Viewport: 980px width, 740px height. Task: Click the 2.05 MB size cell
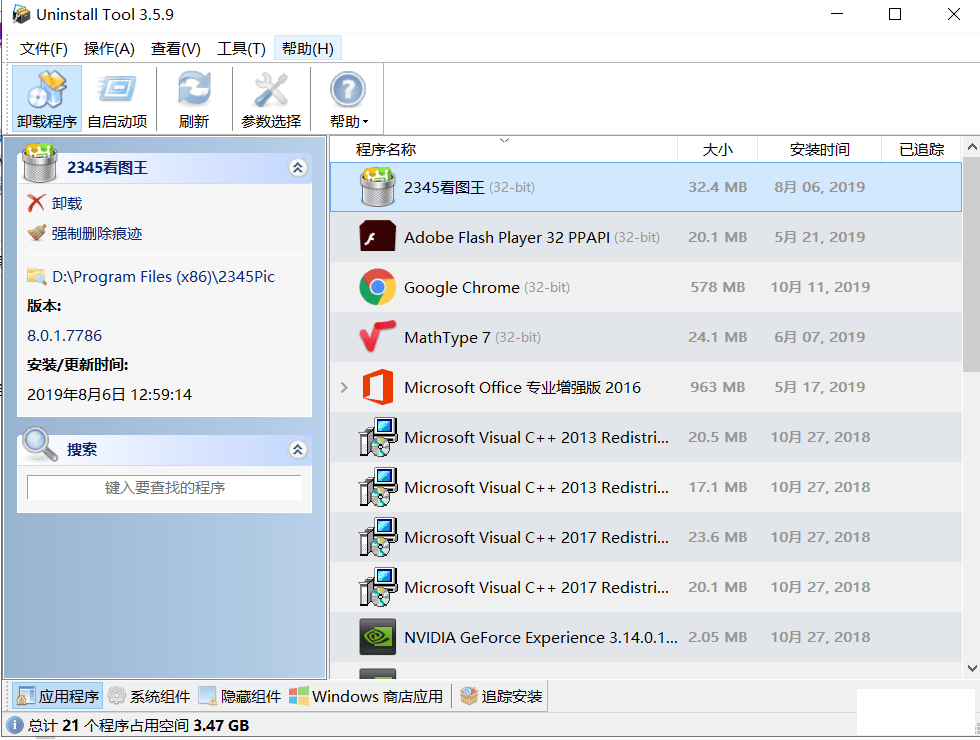(718, 637)
